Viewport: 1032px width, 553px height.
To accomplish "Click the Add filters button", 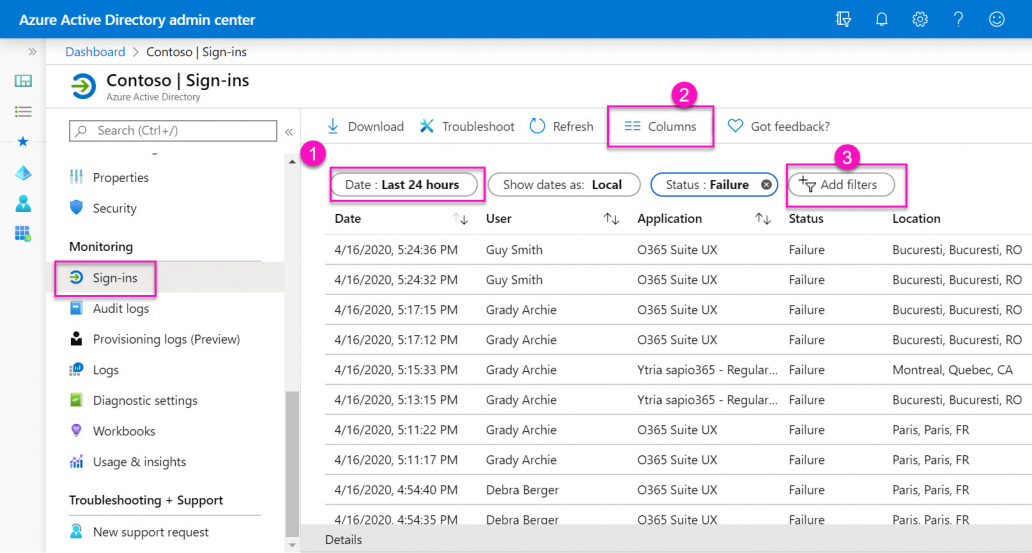I will point(841,185).
